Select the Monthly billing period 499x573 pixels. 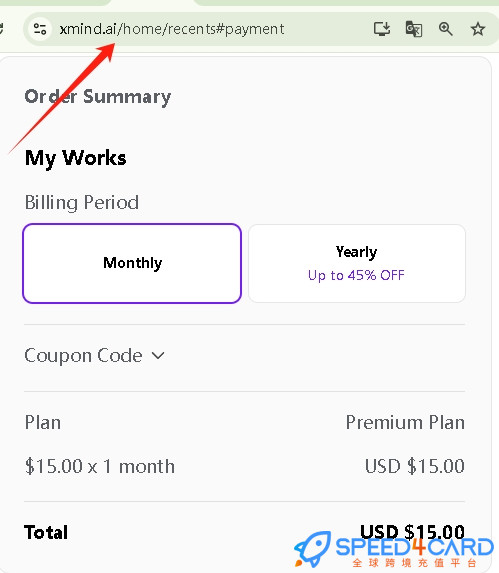pos(132,263)
